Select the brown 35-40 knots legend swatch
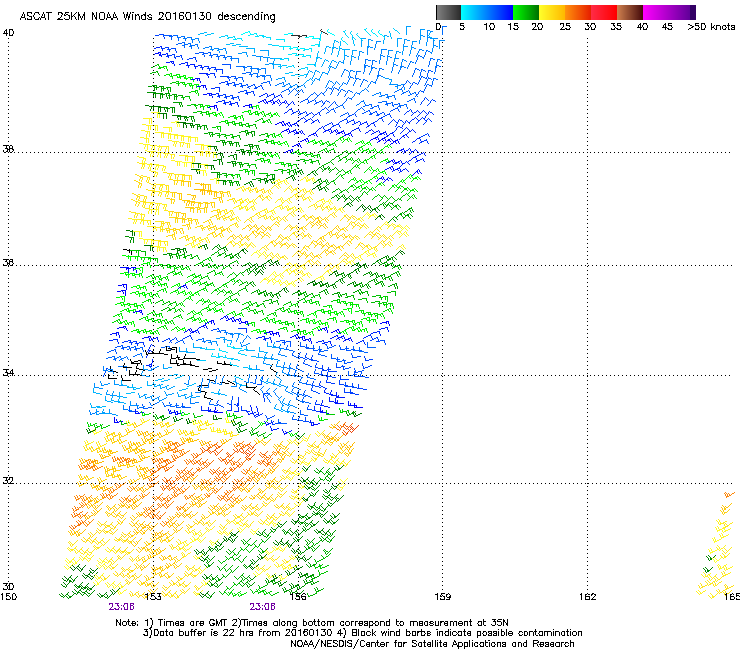 coord(630,12)
